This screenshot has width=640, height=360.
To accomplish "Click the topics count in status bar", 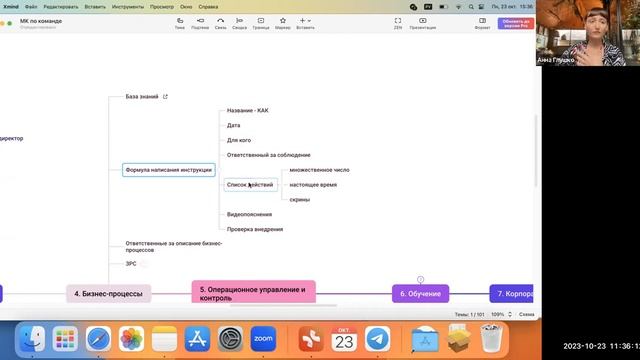I will 469,314.
